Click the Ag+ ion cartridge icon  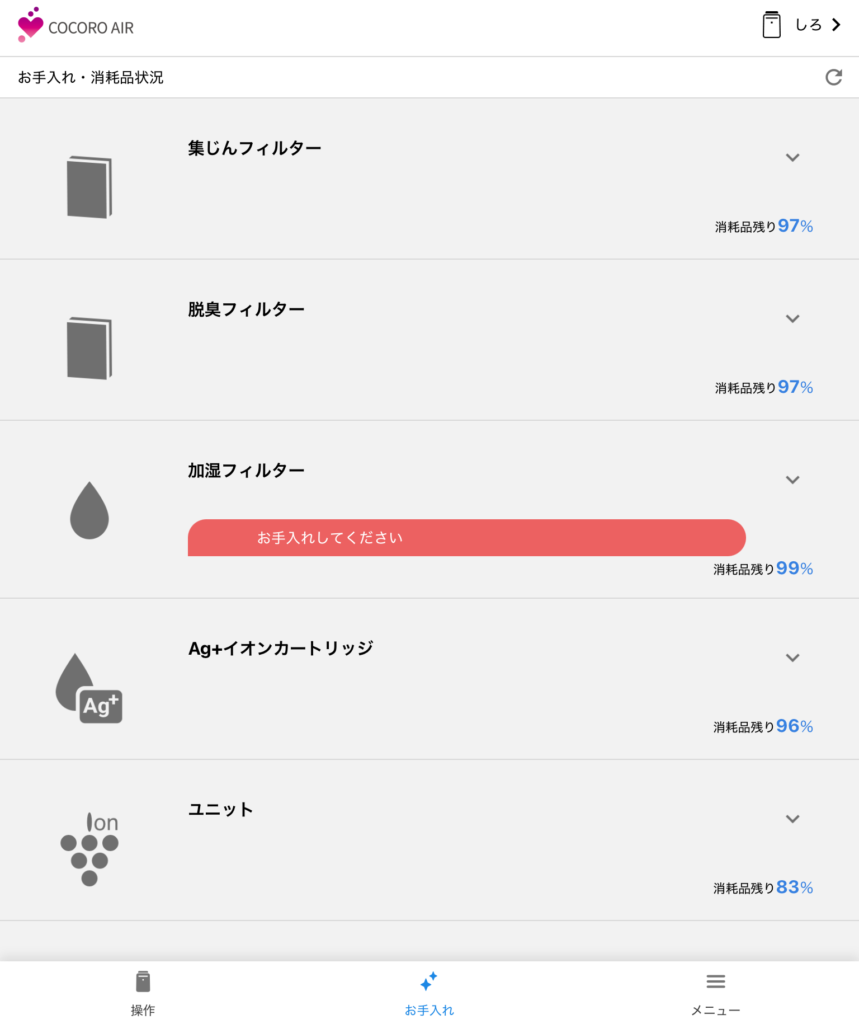pos(89,688)
